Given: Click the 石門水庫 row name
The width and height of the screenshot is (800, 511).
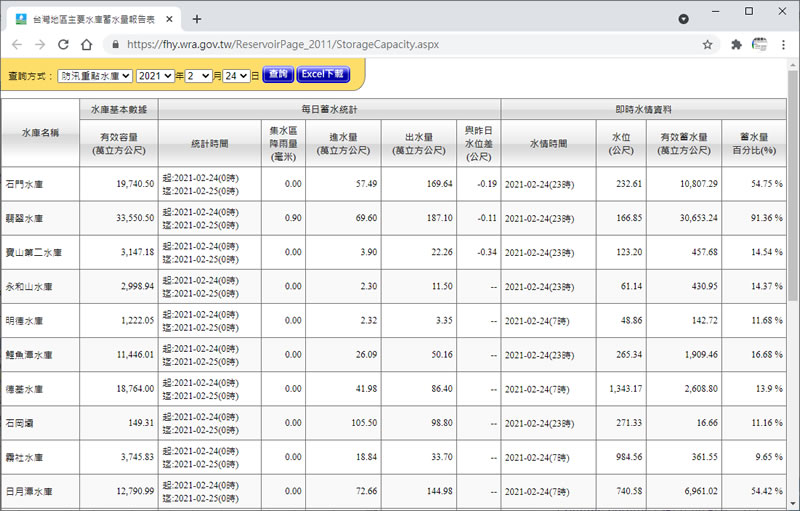Looking at the screenshot, I should [x=24, y=185].
